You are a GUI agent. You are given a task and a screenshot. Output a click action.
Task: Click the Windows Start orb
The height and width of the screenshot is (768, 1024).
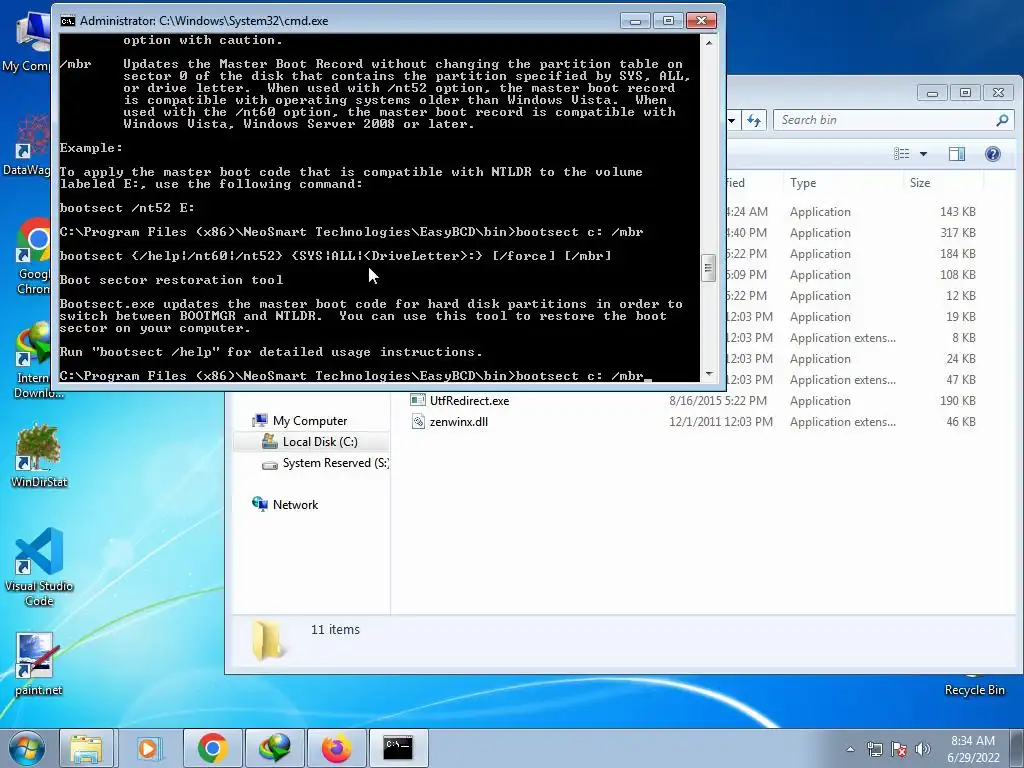27,748
